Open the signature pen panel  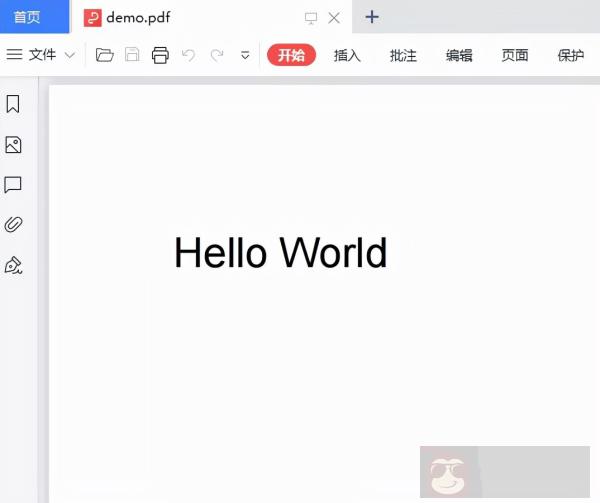(x=13, y=265)
